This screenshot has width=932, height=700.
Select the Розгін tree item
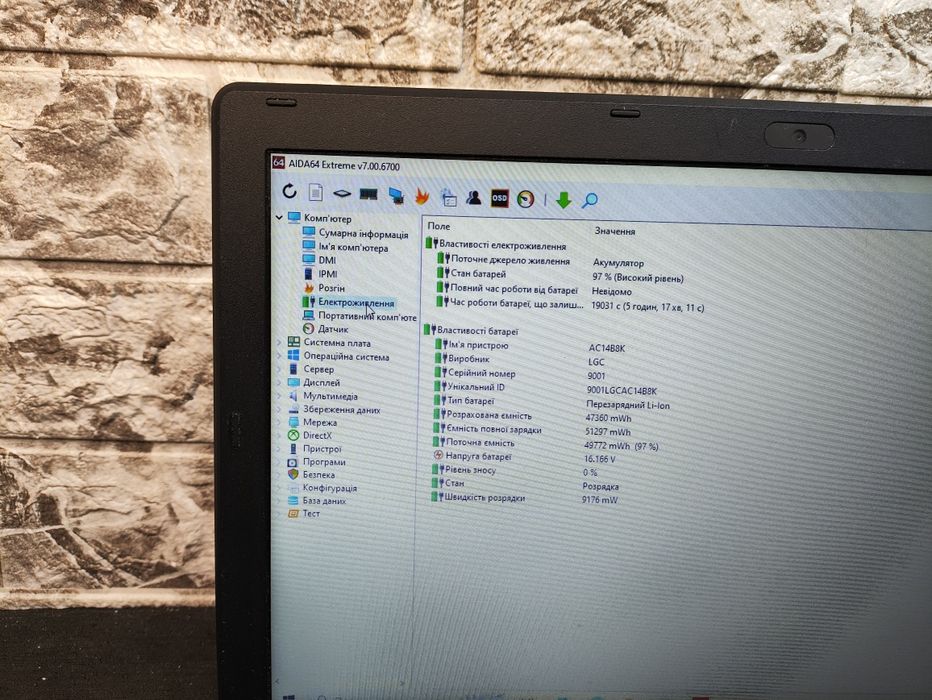(x=331, y=288)
